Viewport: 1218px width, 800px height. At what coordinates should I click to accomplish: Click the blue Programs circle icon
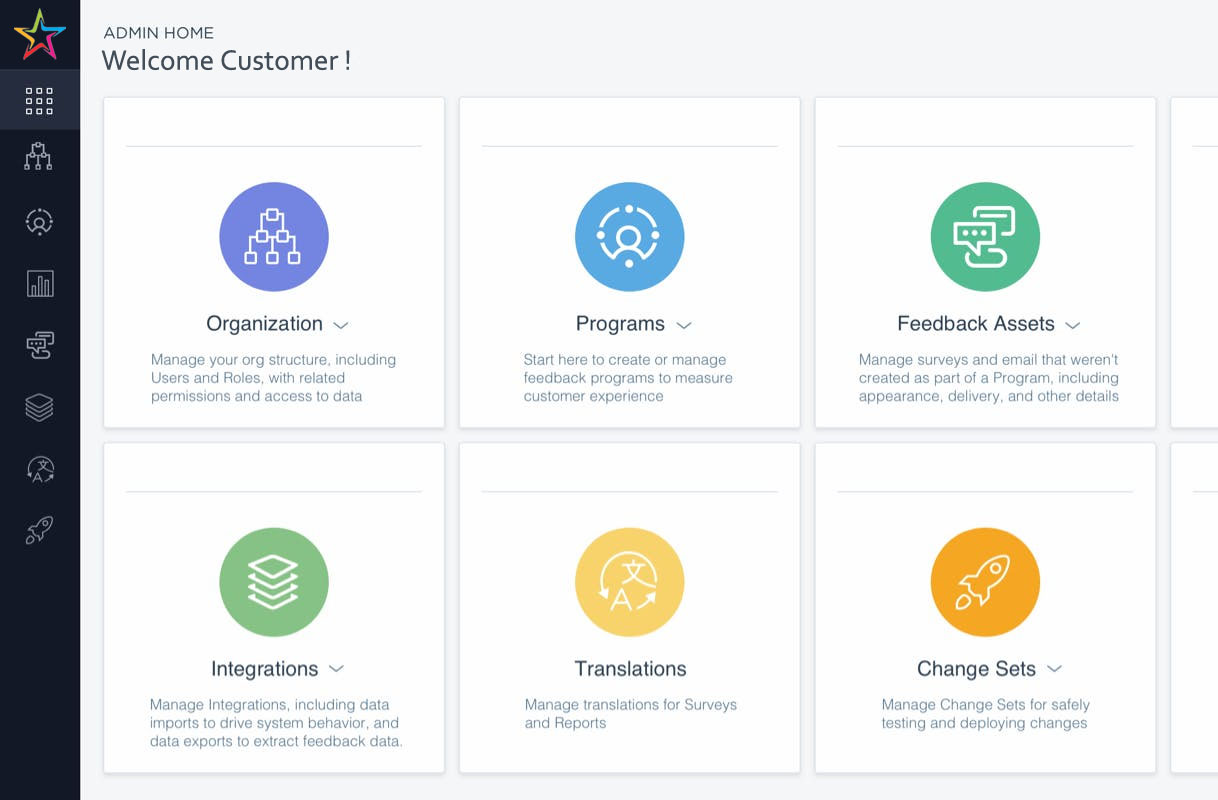pyautogui.click(x=629, y=237)
